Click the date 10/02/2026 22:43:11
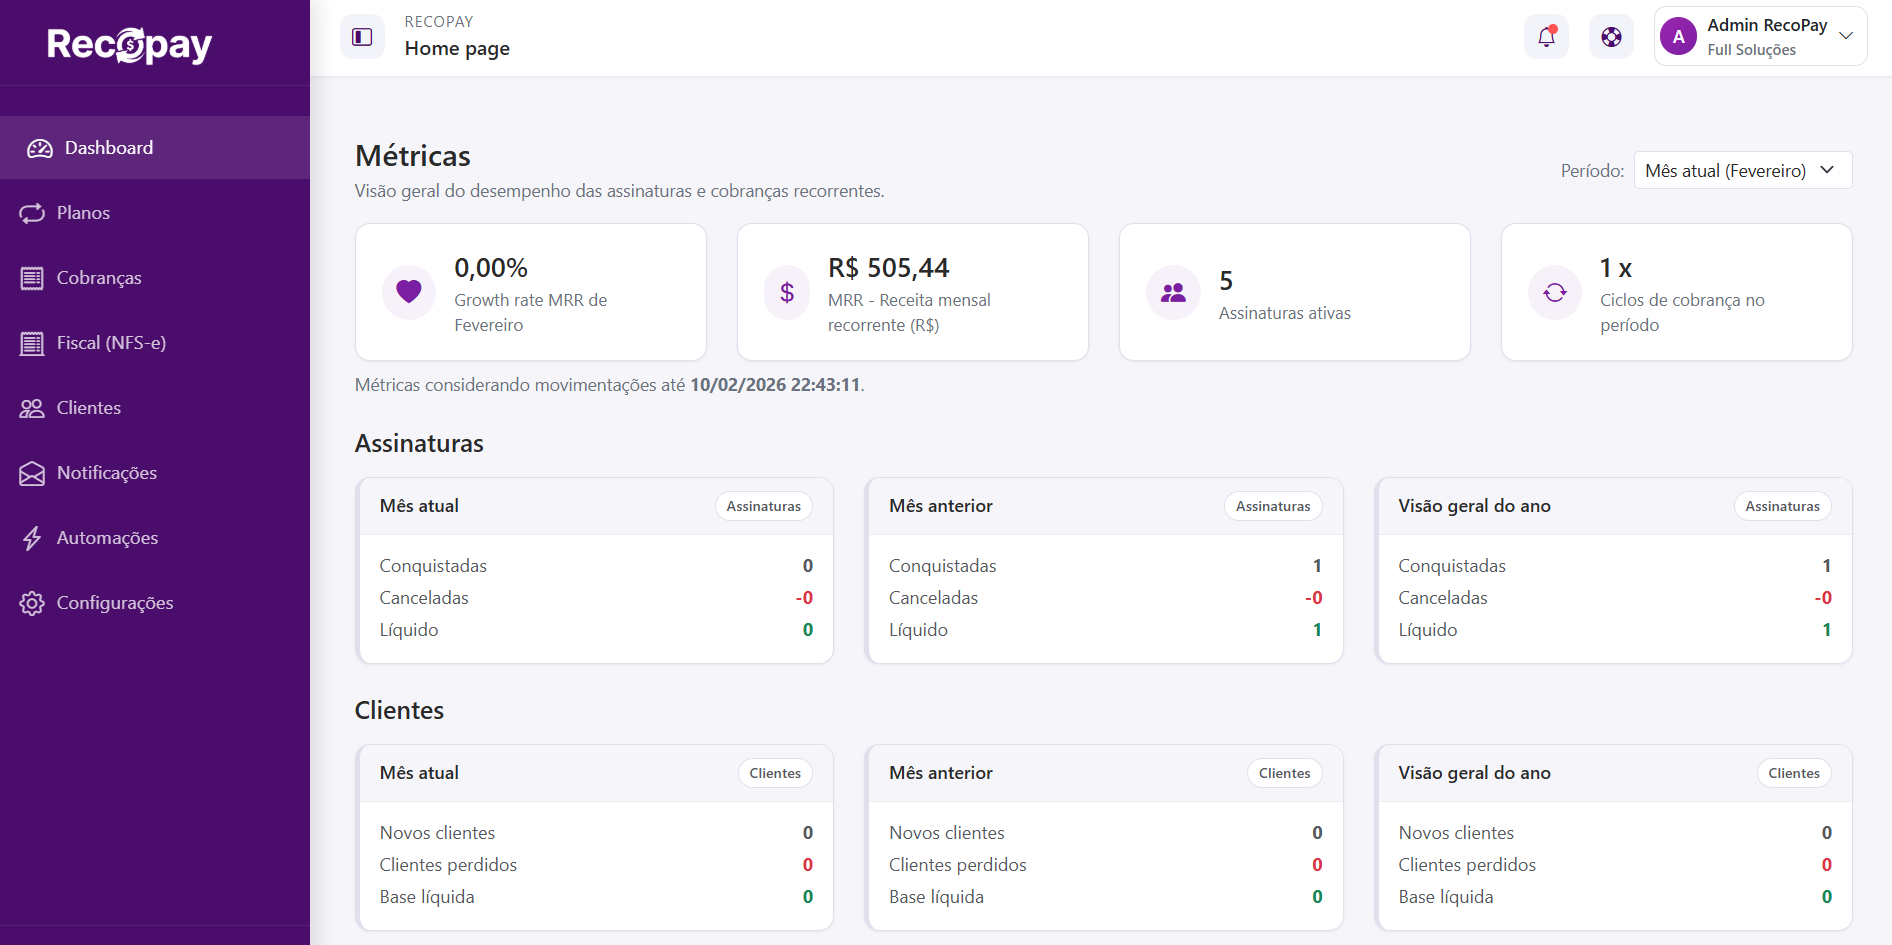Screen dimensions: 1892x945 coord(775,385)
